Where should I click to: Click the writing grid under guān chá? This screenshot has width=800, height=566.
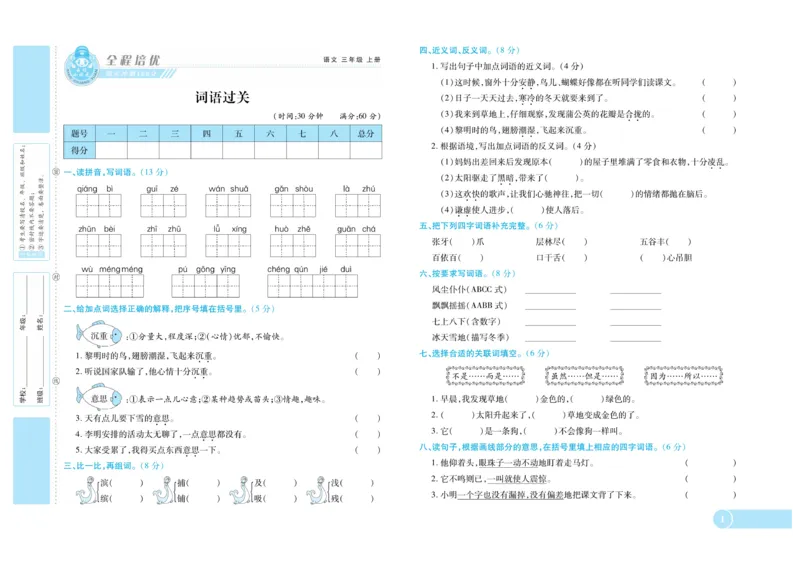358,245
